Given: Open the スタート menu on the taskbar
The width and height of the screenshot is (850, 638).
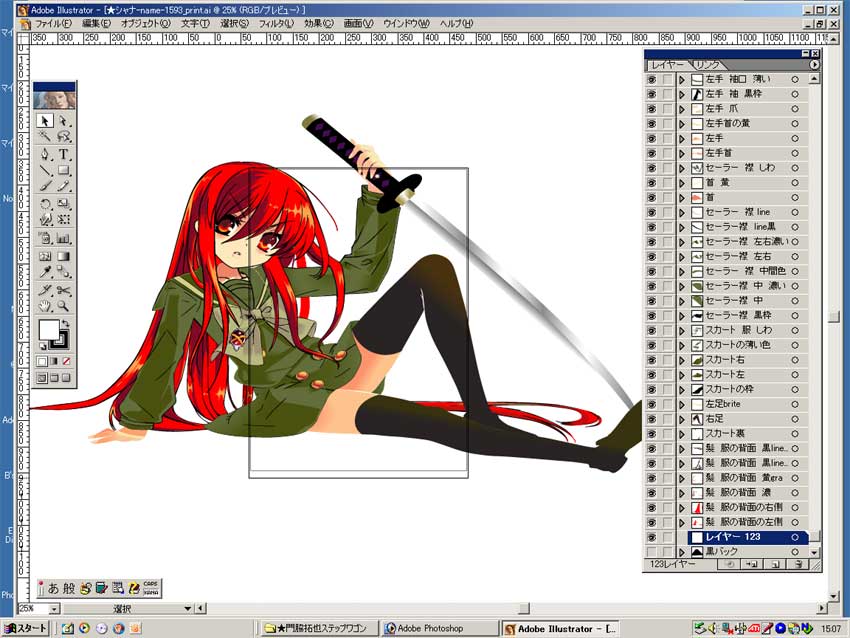Looking at the screenshot, I should 25,628.
